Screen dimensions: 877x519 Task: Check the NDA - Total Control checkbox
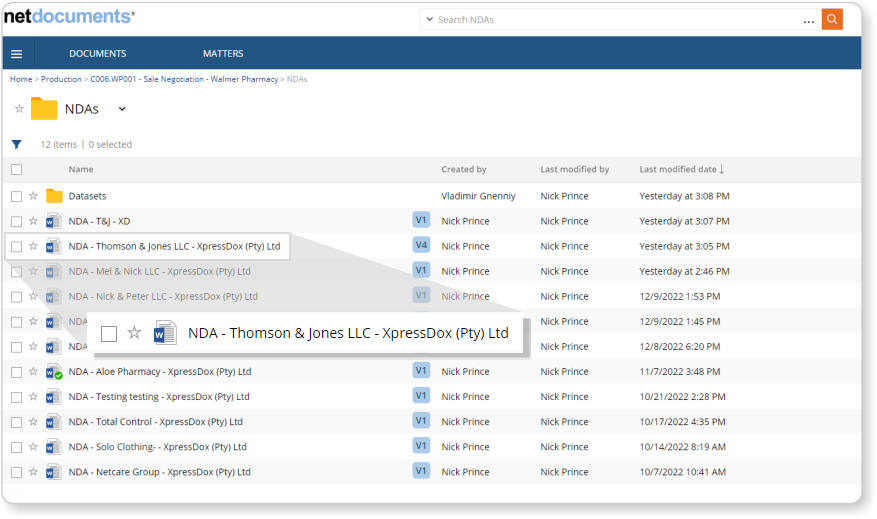[x=17, y=423]
